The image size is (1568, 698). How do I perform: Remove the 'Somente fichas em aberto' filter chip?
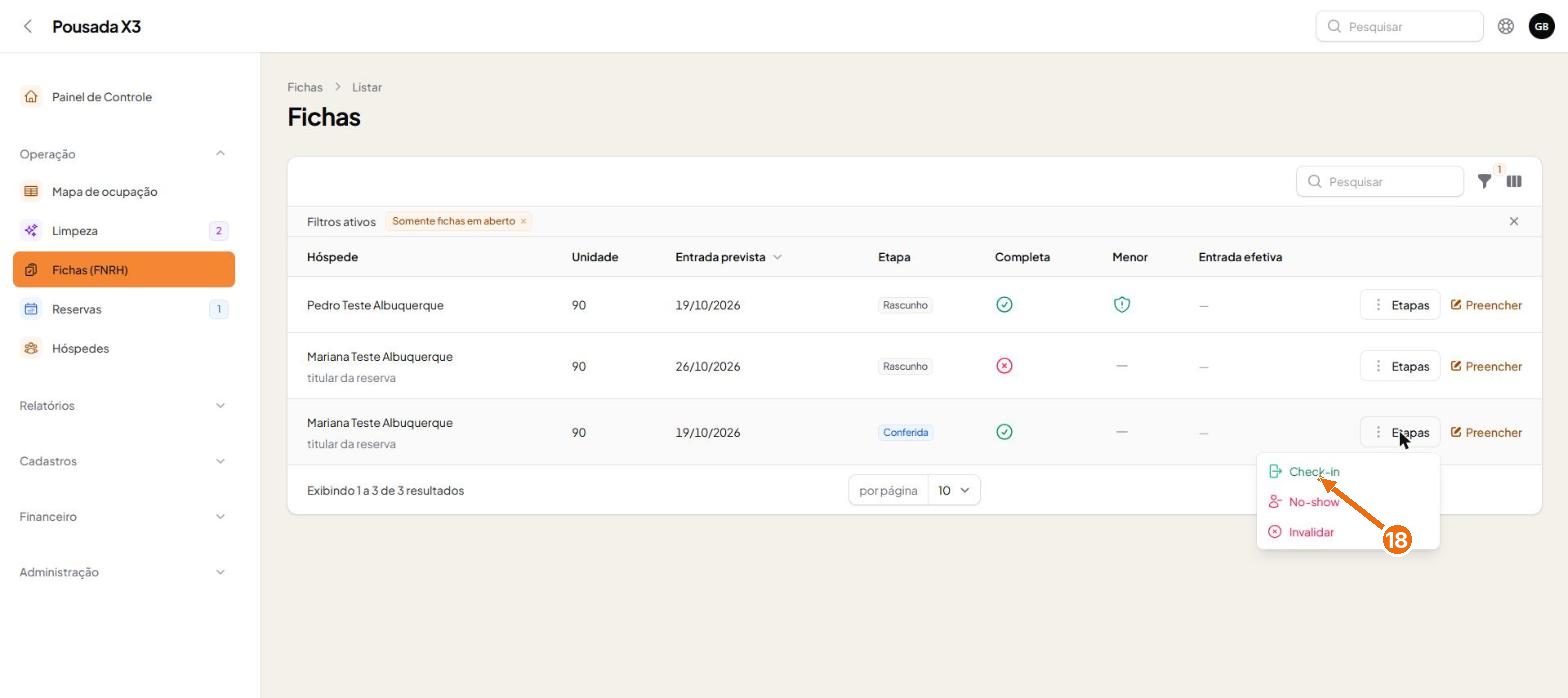click(x=523, y=221)
